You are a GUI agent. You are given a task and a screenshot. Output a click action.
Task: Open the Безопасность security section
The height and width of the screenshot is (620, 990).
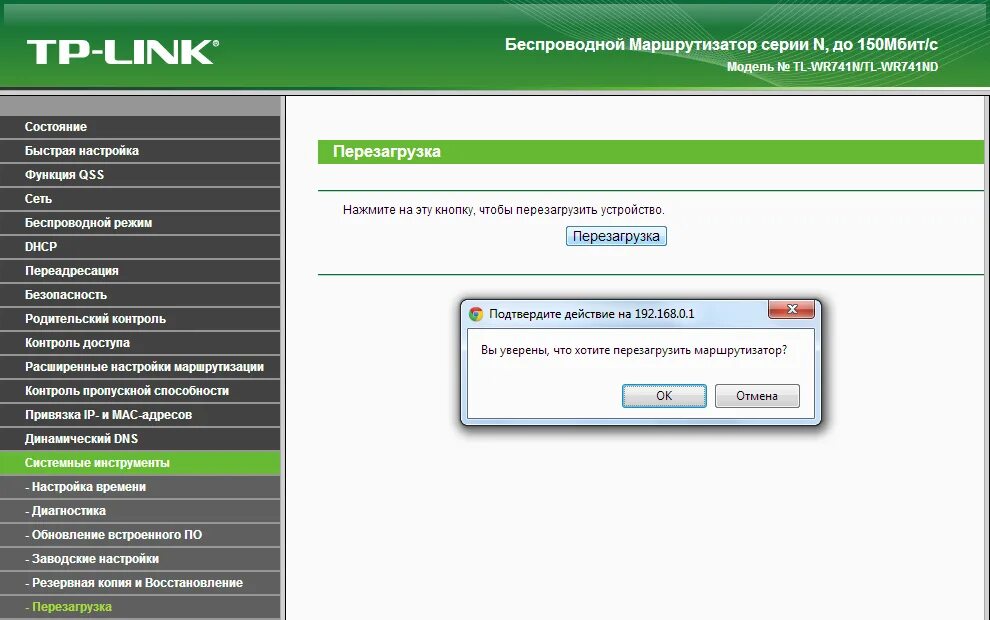[x=65, y=295]
